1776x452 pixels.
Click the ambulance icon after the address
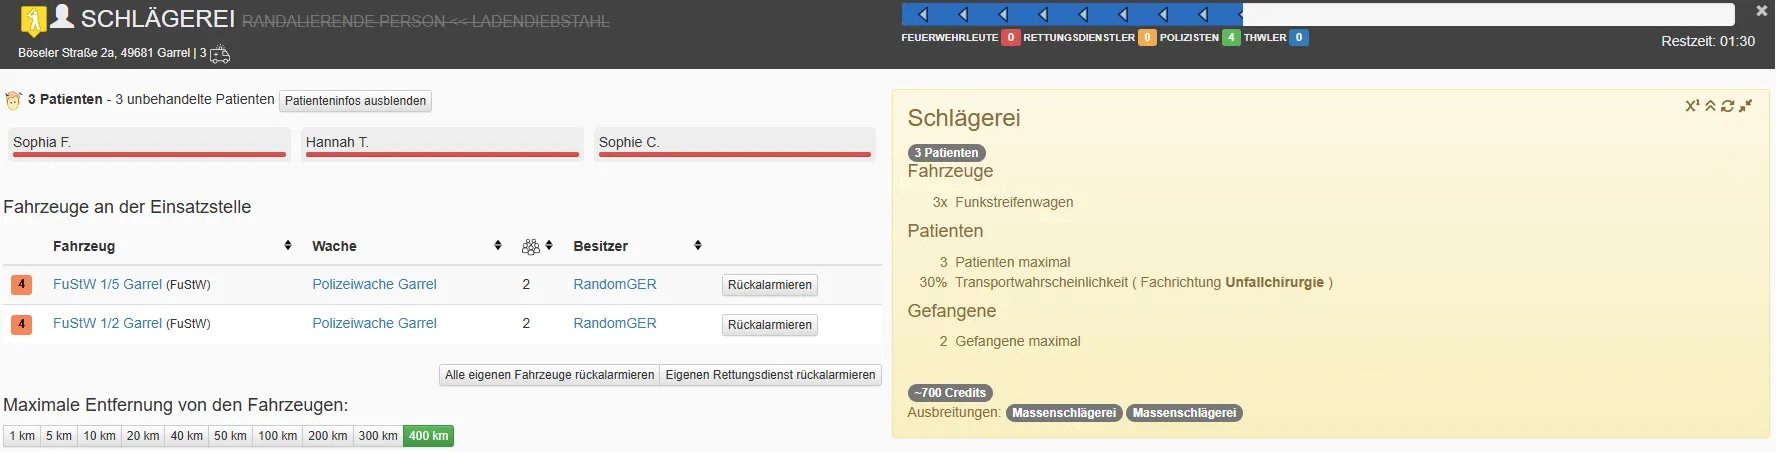point(220,54)
